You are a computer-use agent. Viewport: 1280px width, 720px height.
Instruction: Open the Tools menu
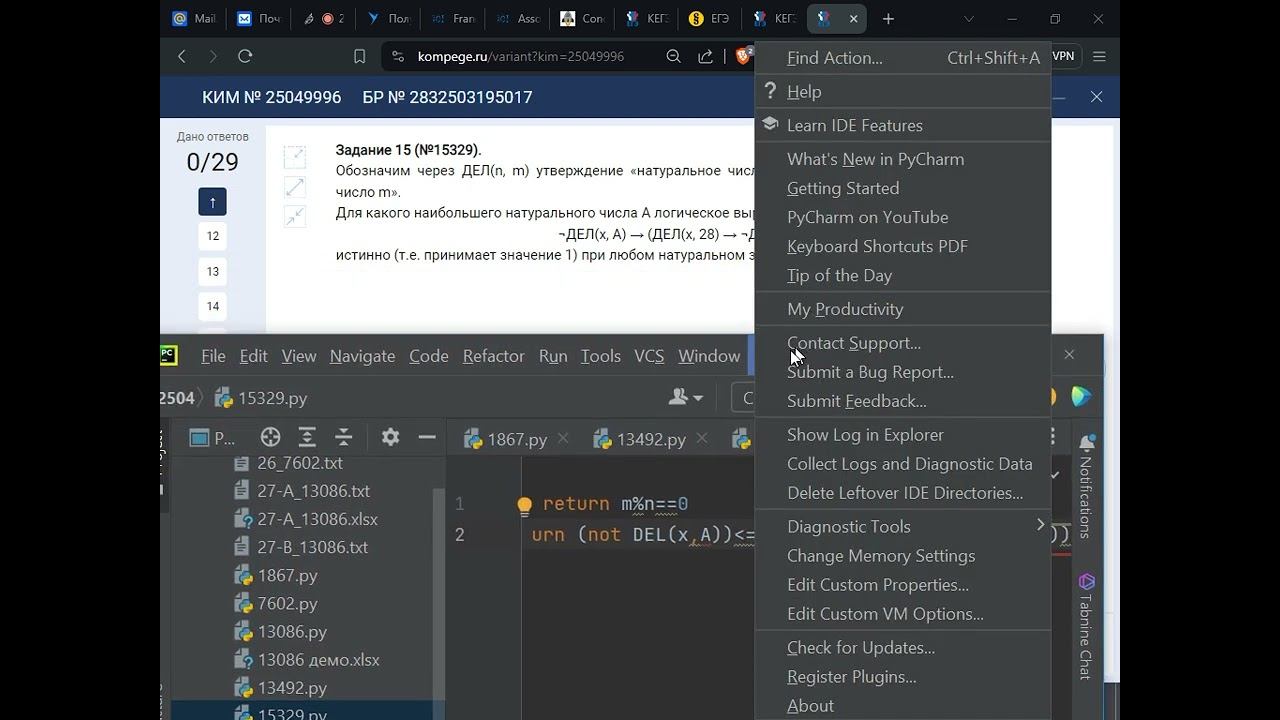pos(601,356)
